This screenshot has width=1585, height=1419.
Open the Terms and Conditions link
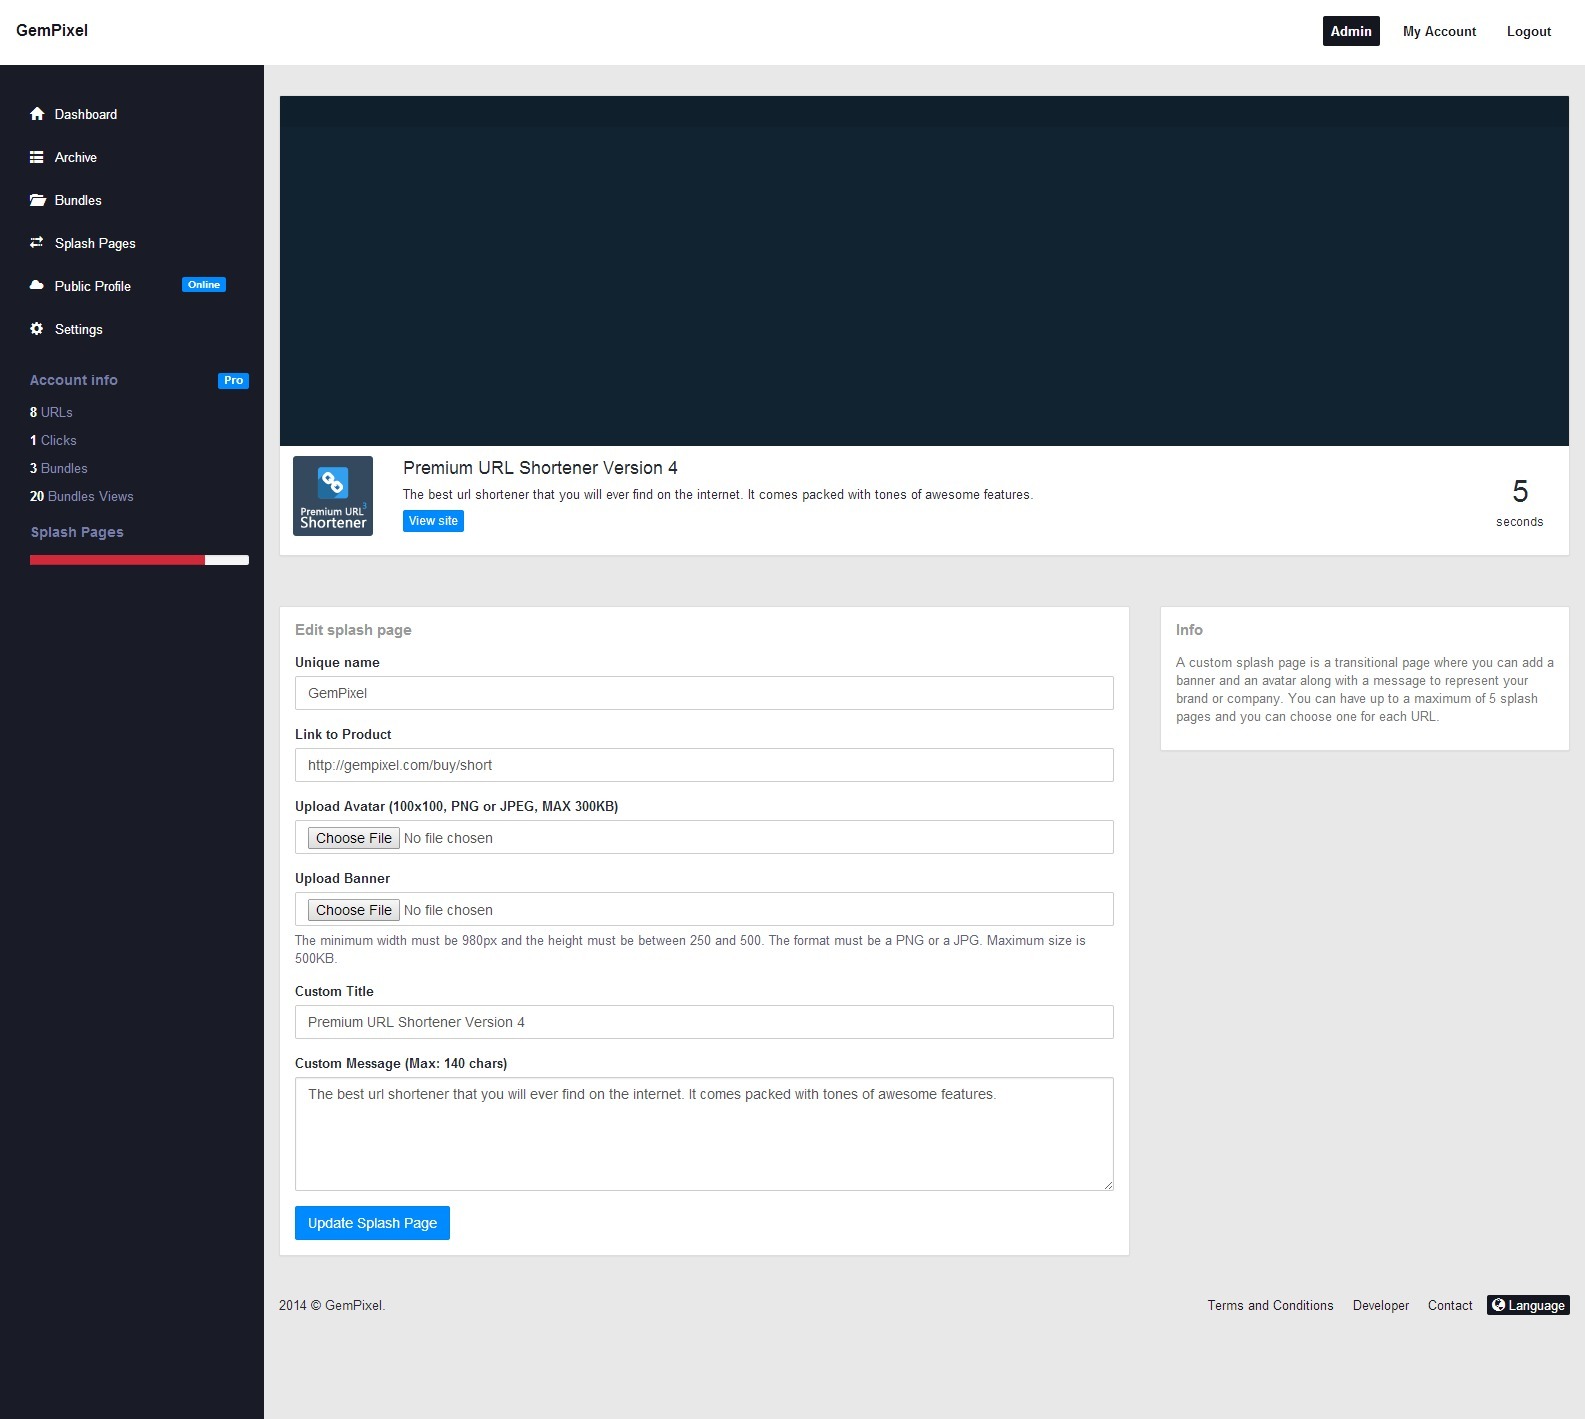pos(1270,1305)
